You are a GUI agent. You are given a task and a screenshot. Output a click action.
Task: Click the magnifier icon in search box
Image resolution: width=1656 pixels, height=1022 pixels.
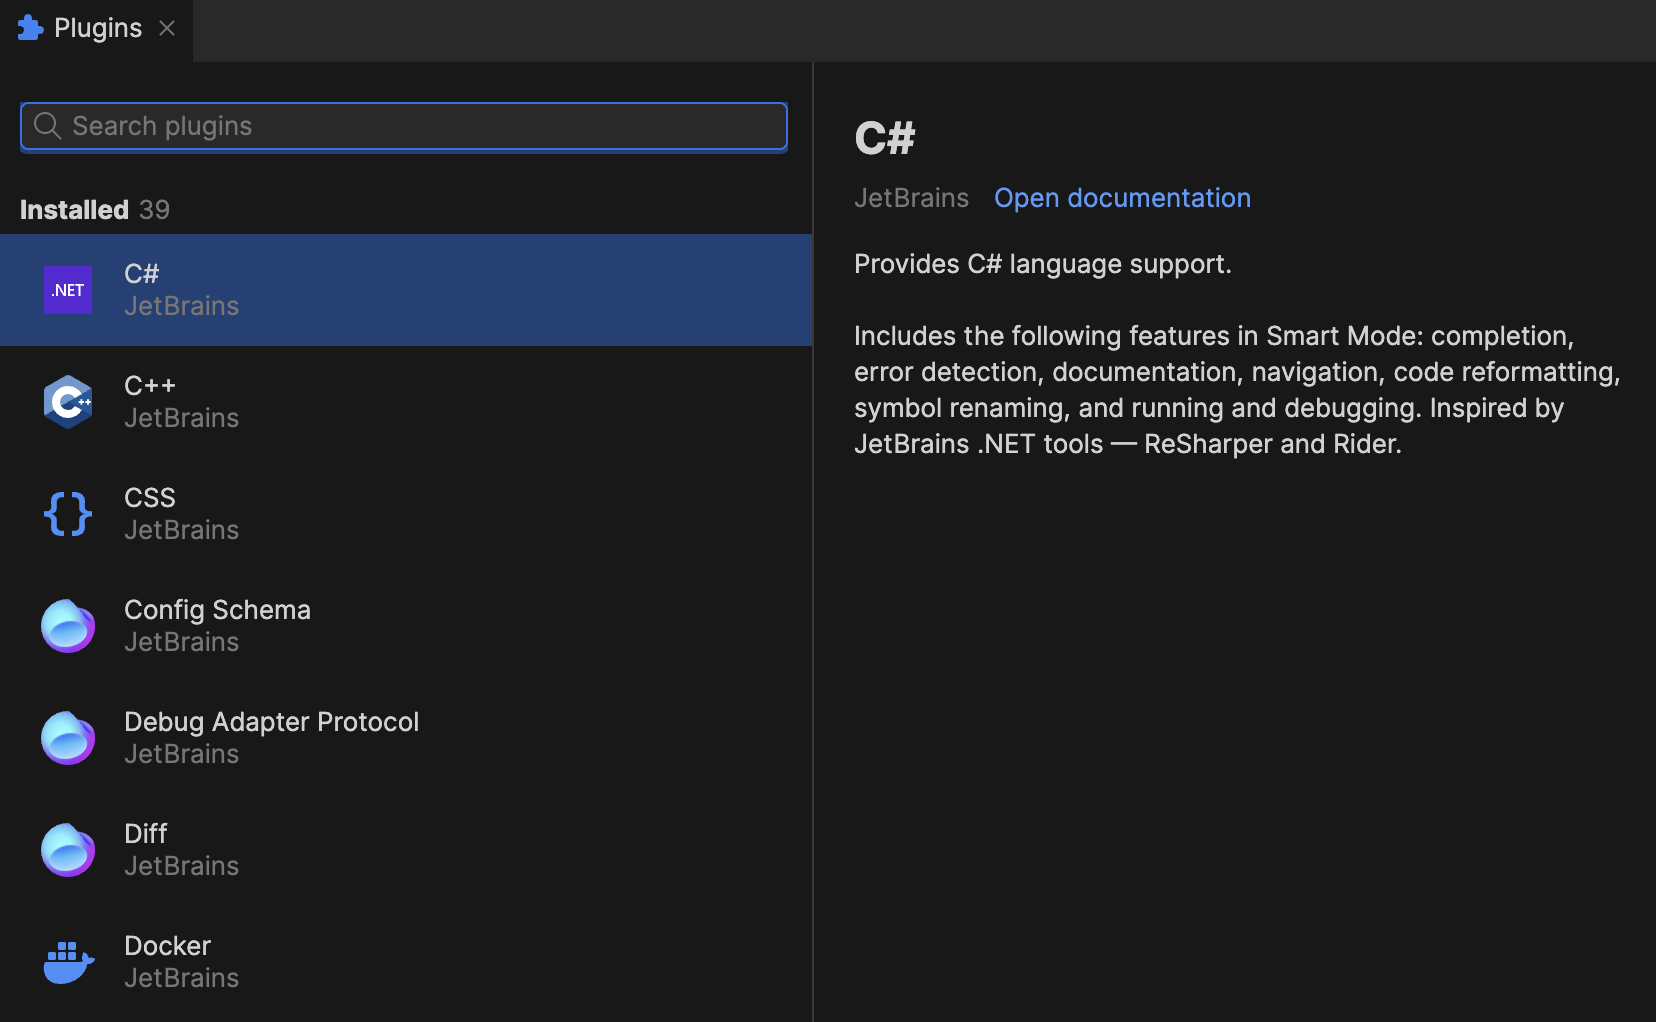click(47, 126)
